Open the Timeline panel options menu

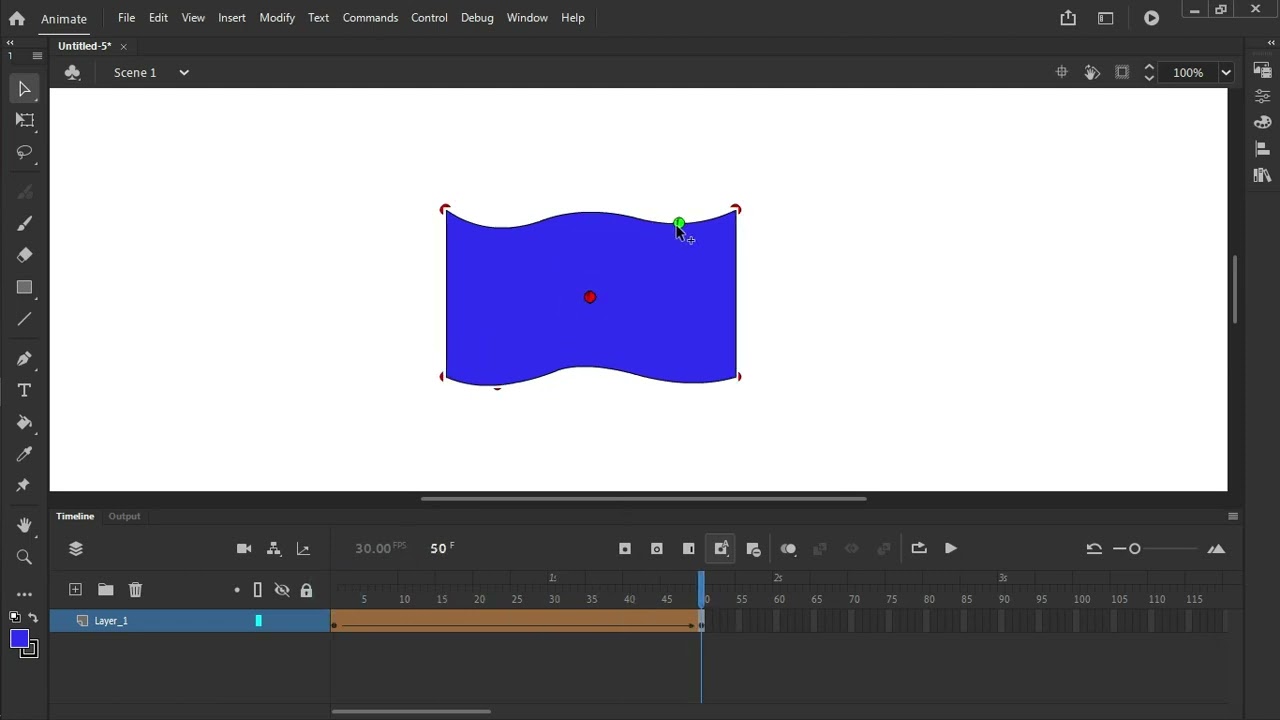tap(1233, 516)
